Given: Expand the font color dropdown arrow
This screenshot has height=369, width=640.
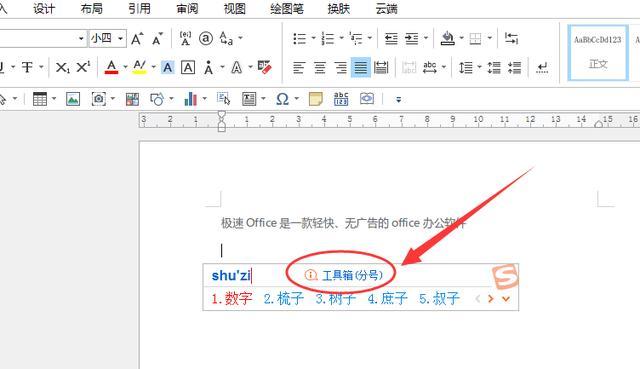Looking at the screenshot, I should click(x=125, y=67).
